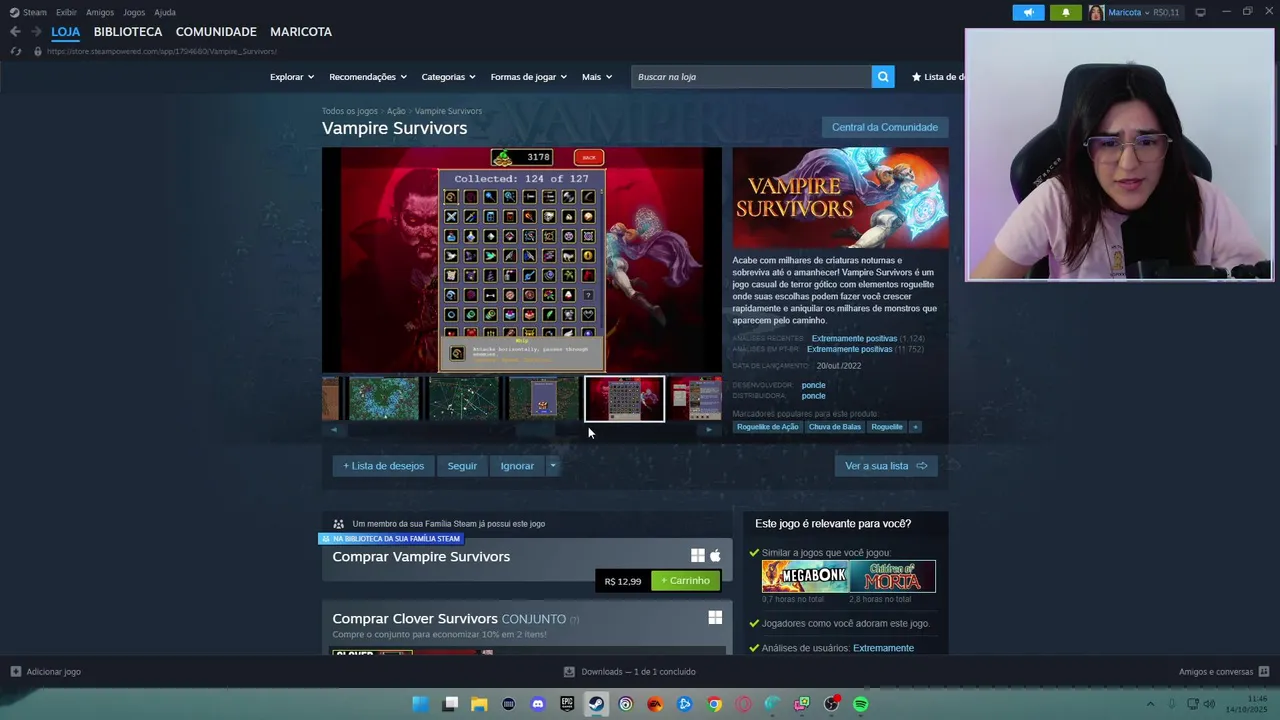The height and width of the screenshot is (720, 1280).
Task: Open Google Chrome from the taskbar
Action: click(x=714, y=704)
